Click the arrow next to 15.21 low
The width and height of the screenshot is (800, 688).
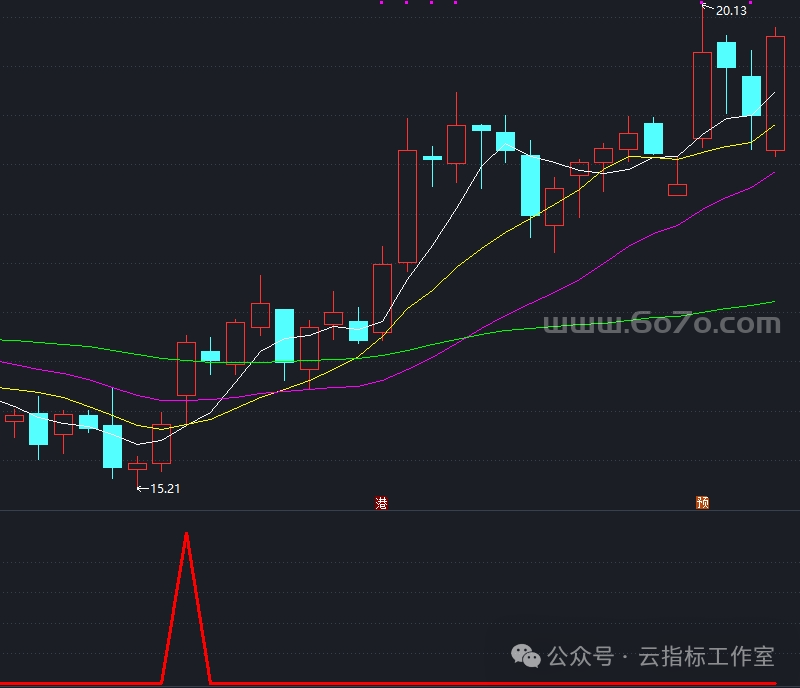tap(142, 488)
